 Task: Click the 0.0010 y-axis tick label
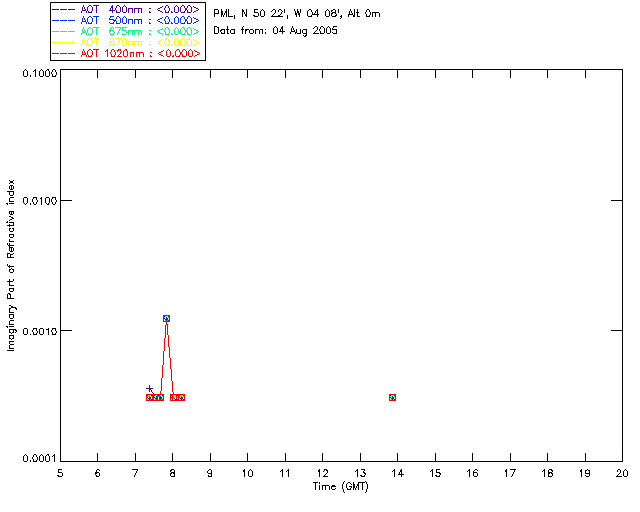(40, 331)
